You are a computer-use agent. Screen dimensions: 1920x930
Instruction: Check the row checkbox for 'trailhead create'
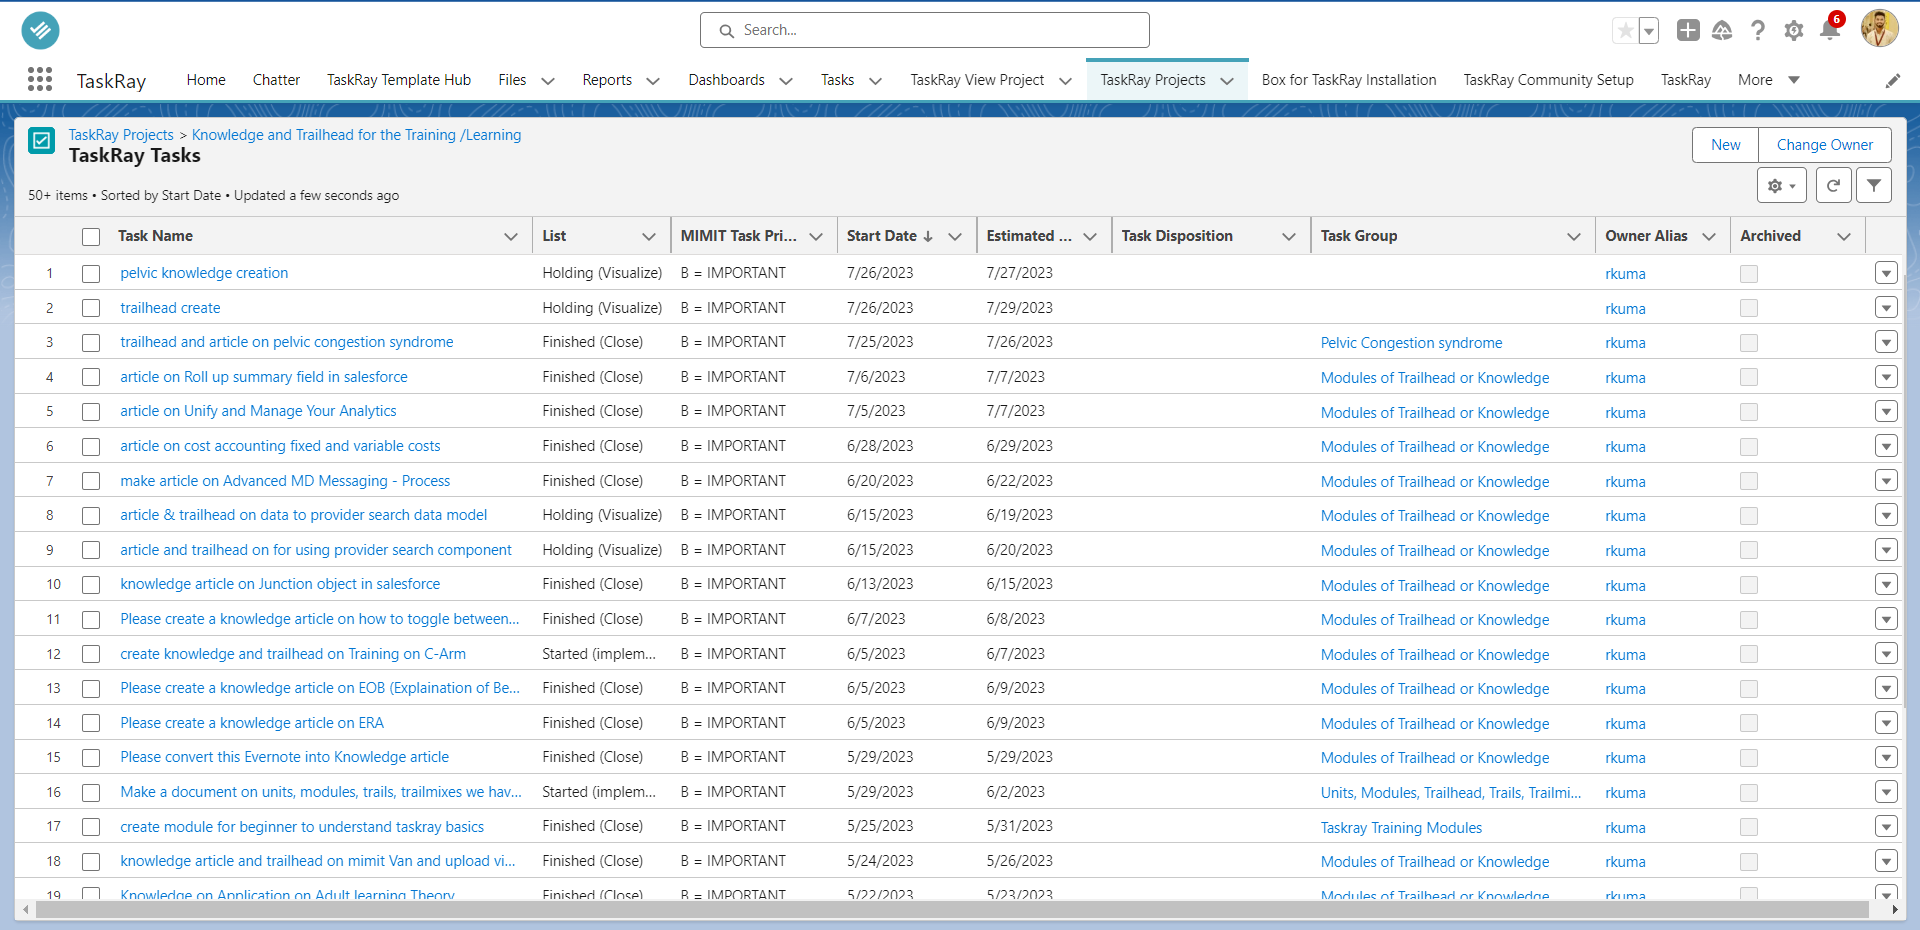91,308
